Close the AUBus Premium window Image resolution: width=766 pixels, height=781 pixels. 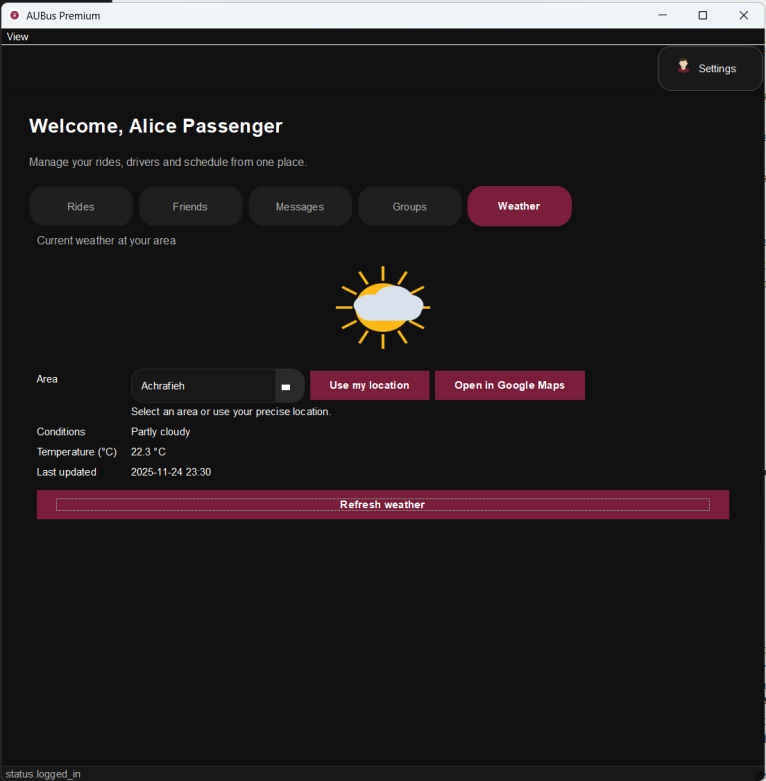coord(744,15)
